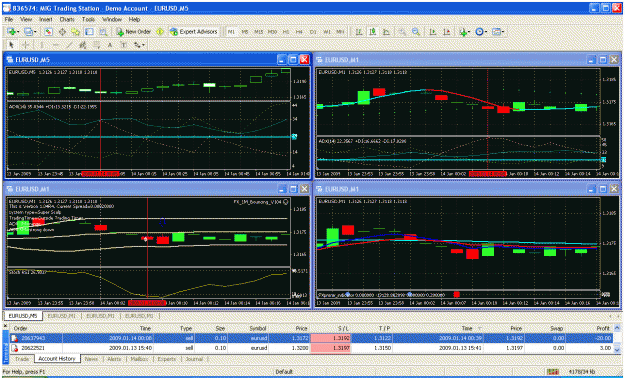Image resolution: width=625 pixels, height=378 pixels.
Task: Switch chart to candlesticks type
Action: tap(373, 32)
